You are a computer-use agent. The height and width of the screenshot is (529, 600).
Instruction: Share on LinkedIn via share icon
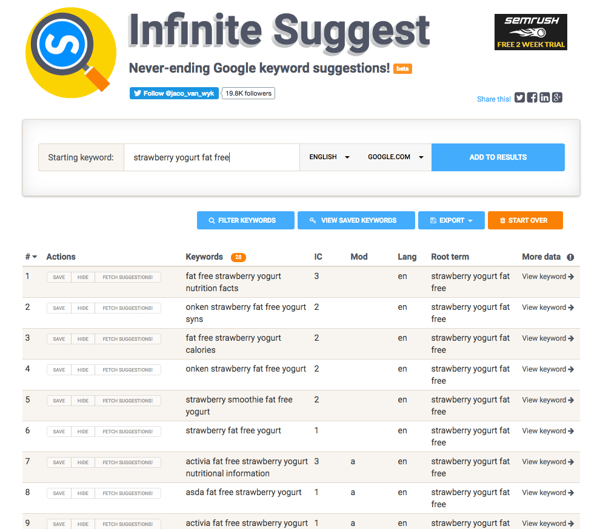click(x=545, y=98)
